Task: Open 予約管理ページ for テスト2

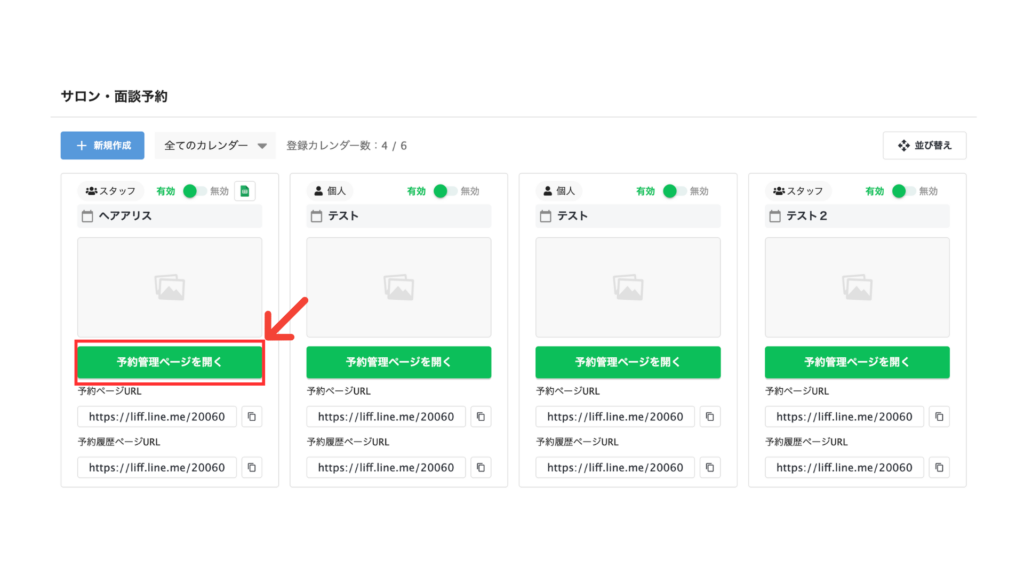Action: pyautogui.click(x=857, y=362)
